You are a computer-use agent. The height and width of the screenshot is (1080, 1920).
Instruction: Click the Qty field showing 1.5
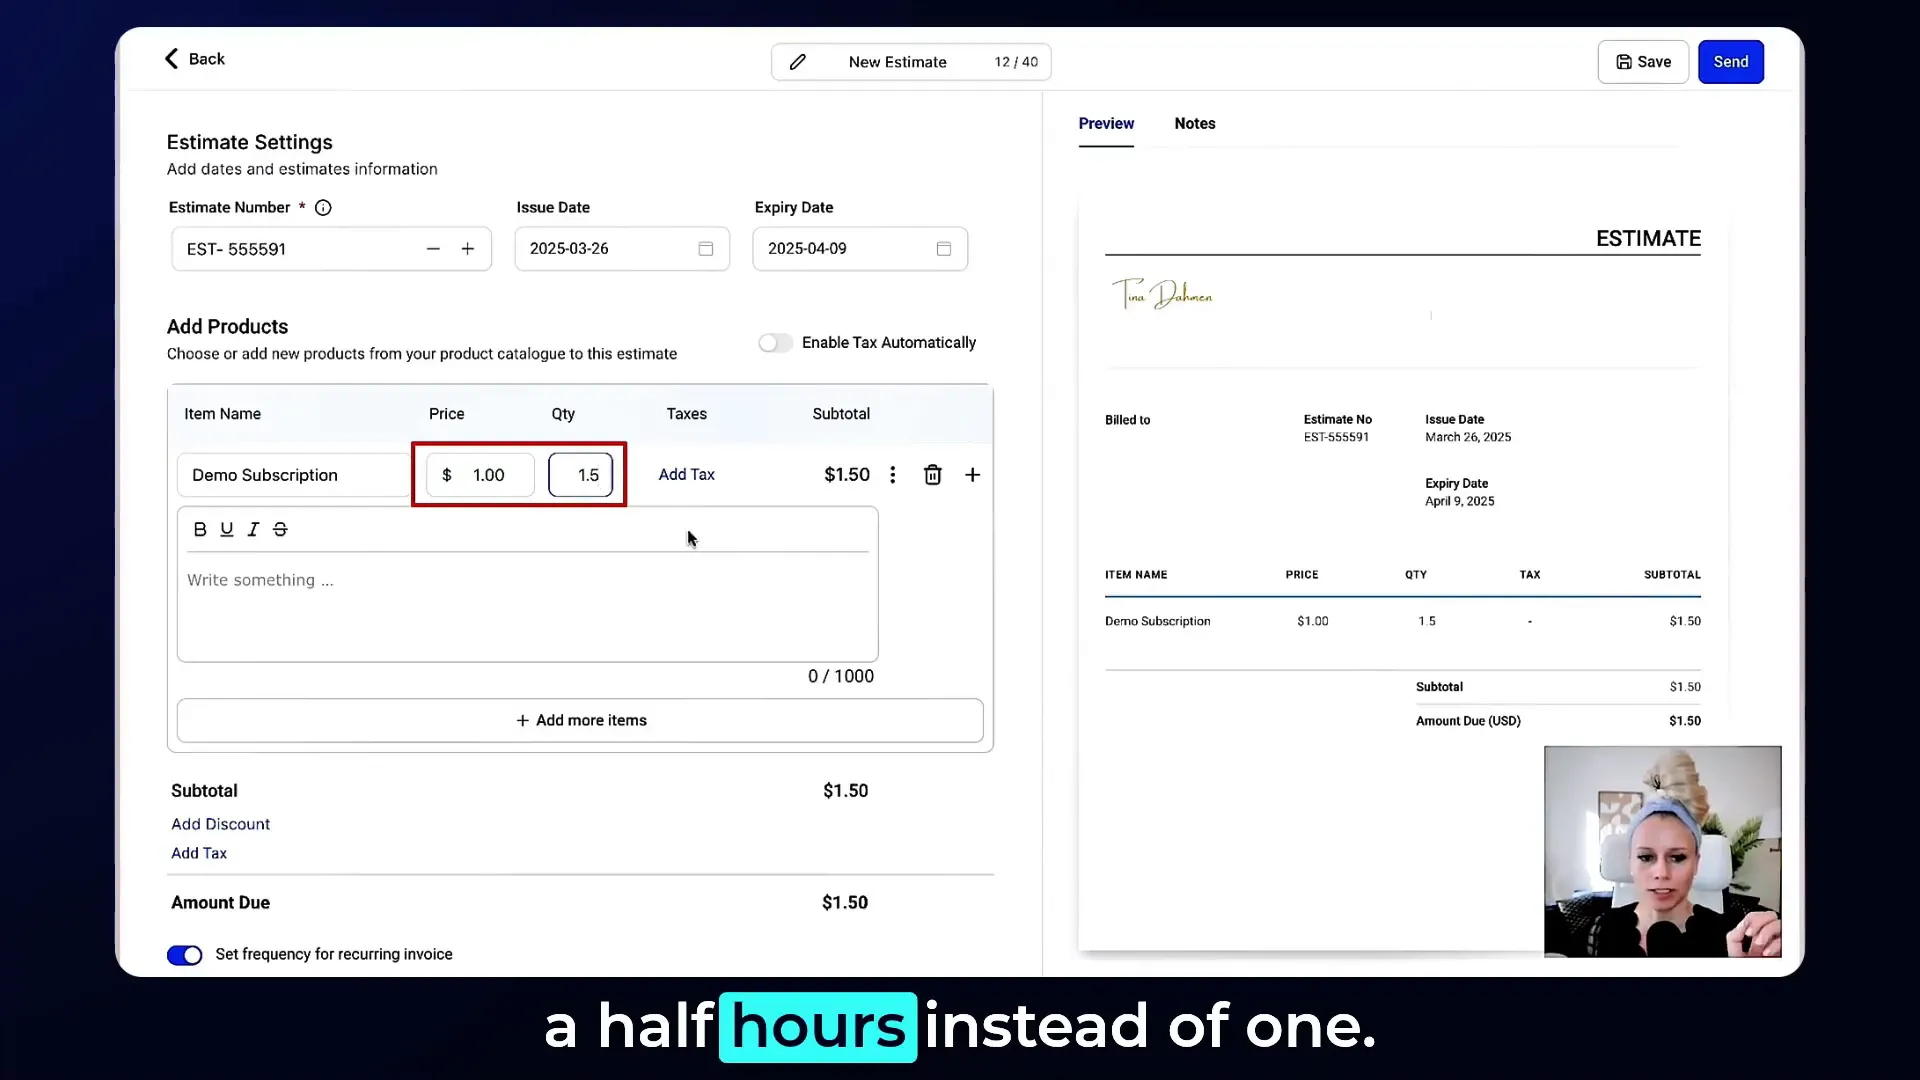580,475
